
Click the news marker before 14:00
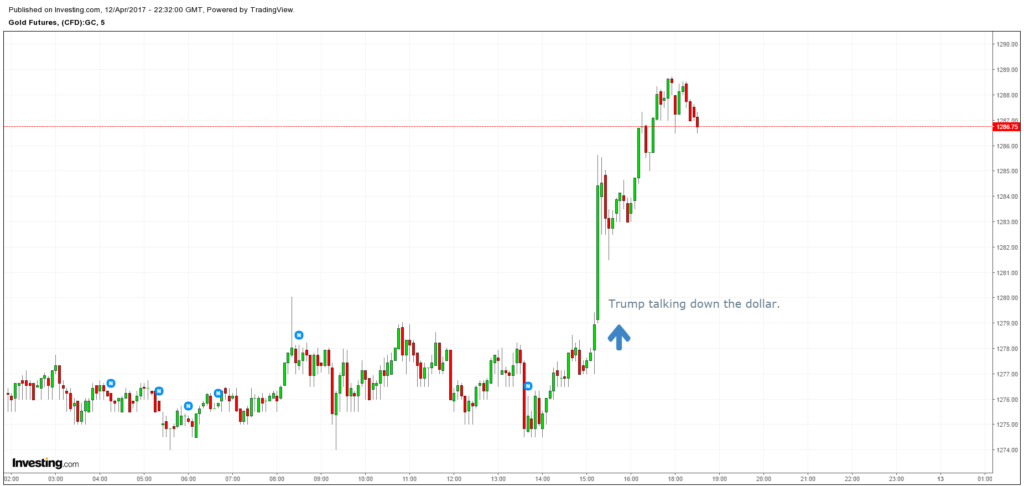[528, 386]
